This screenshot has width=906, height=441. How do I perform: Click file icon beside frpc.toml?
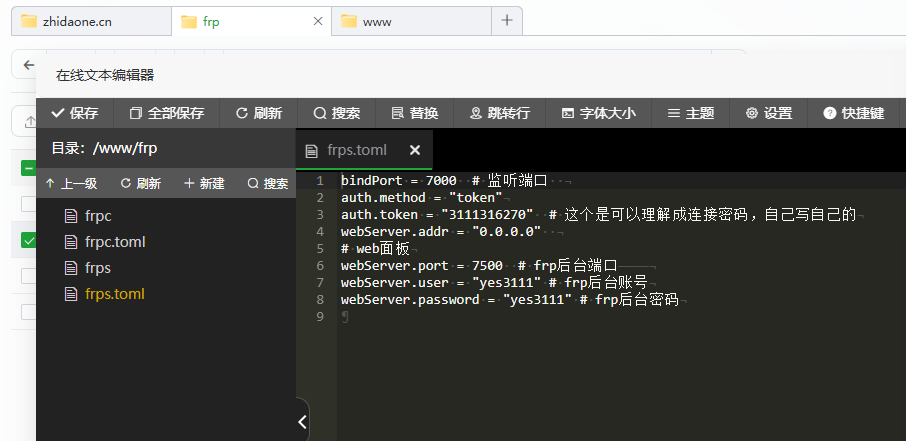[x=71, y=242]
